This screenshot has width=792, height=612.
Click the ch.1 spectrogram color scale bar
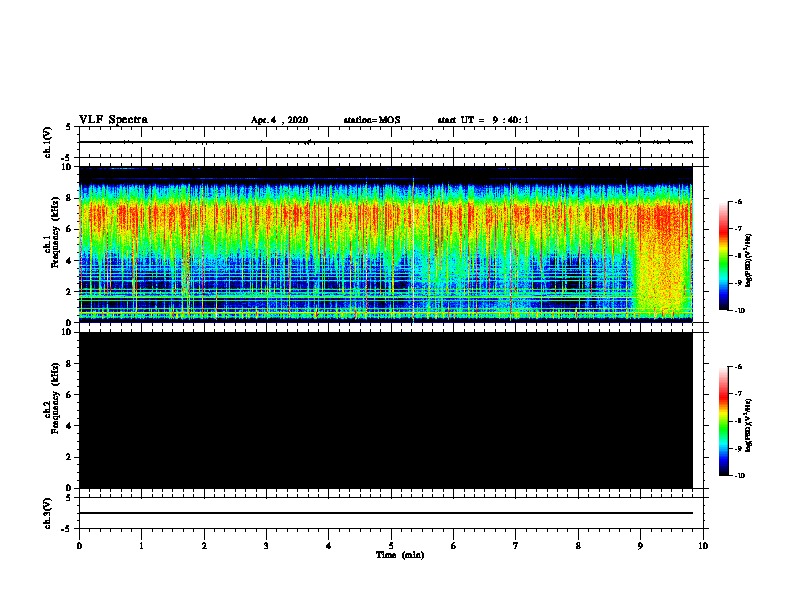[x=723, y=256]
